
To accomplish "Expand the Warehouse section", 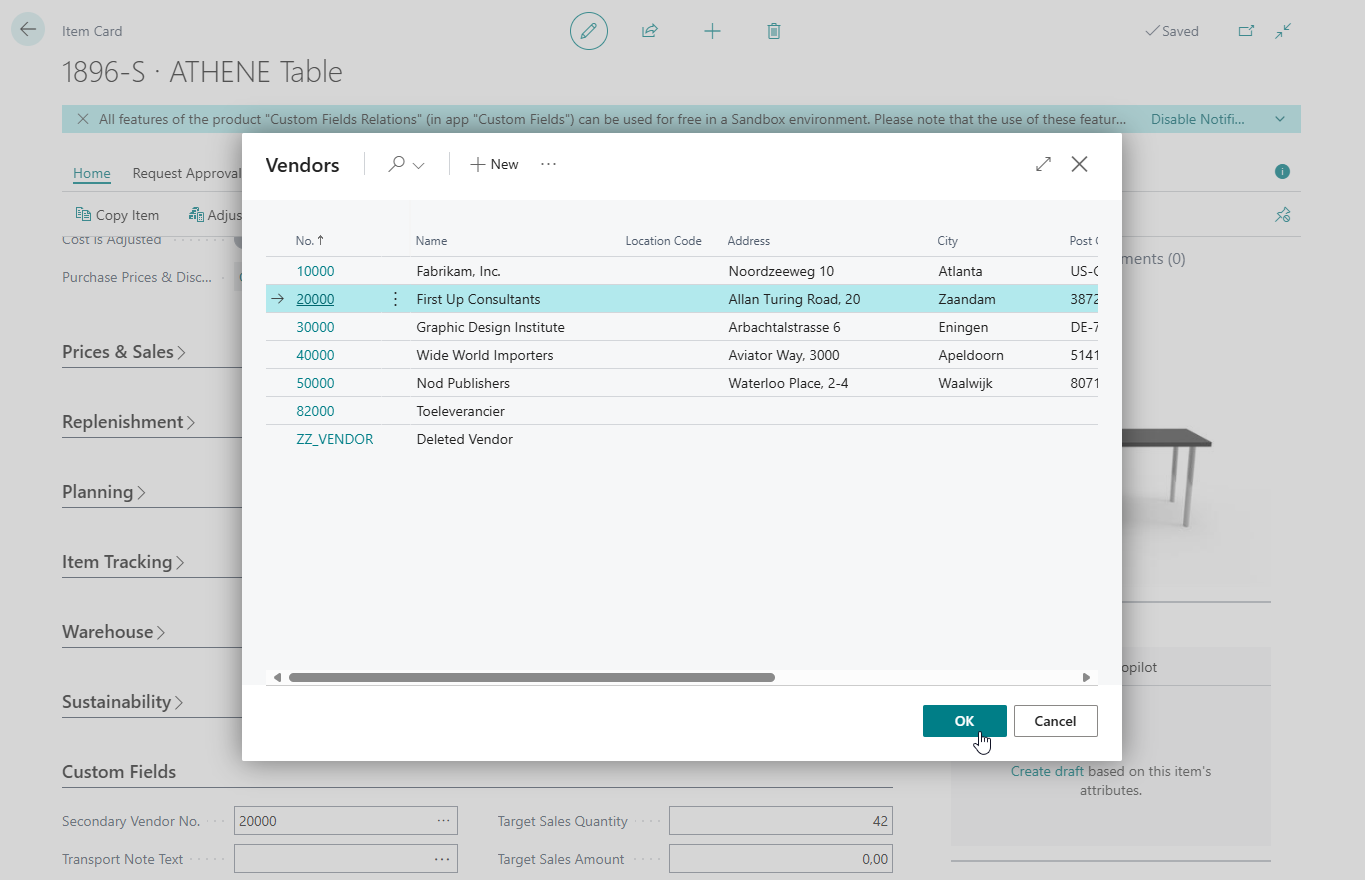I will 113,632.
